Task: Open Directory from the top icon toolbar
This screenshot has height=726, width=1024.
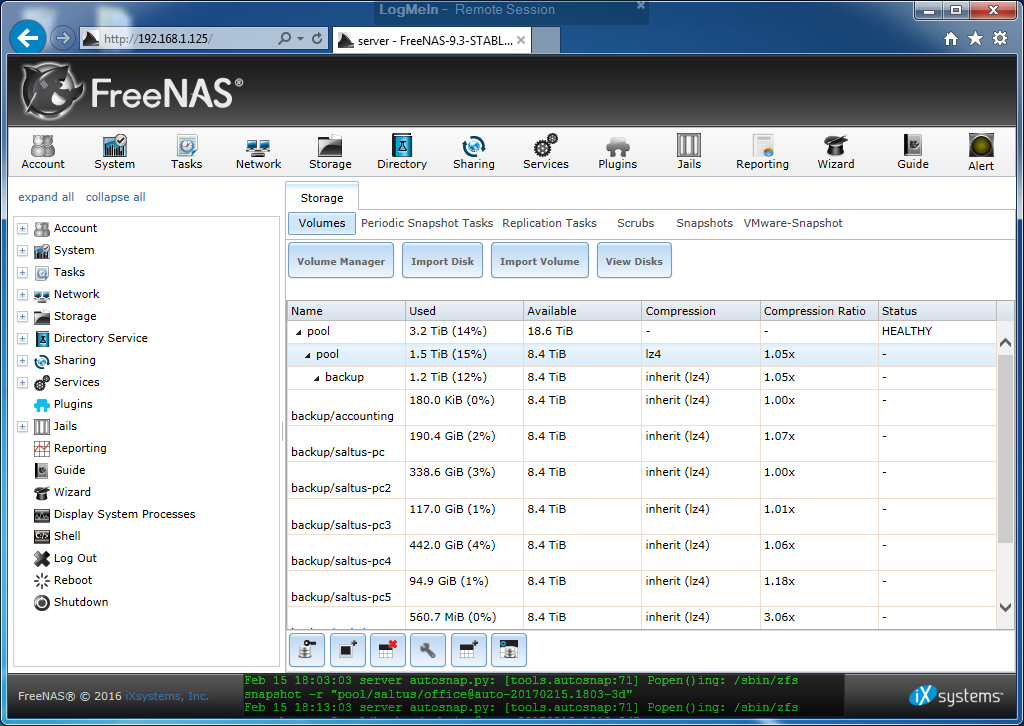Action: click(402, 151)
